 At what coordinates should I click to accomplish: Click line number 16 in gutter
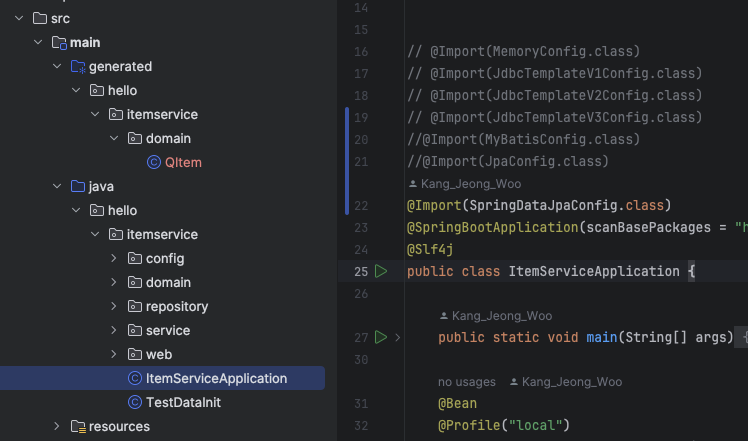click(361, 52)
